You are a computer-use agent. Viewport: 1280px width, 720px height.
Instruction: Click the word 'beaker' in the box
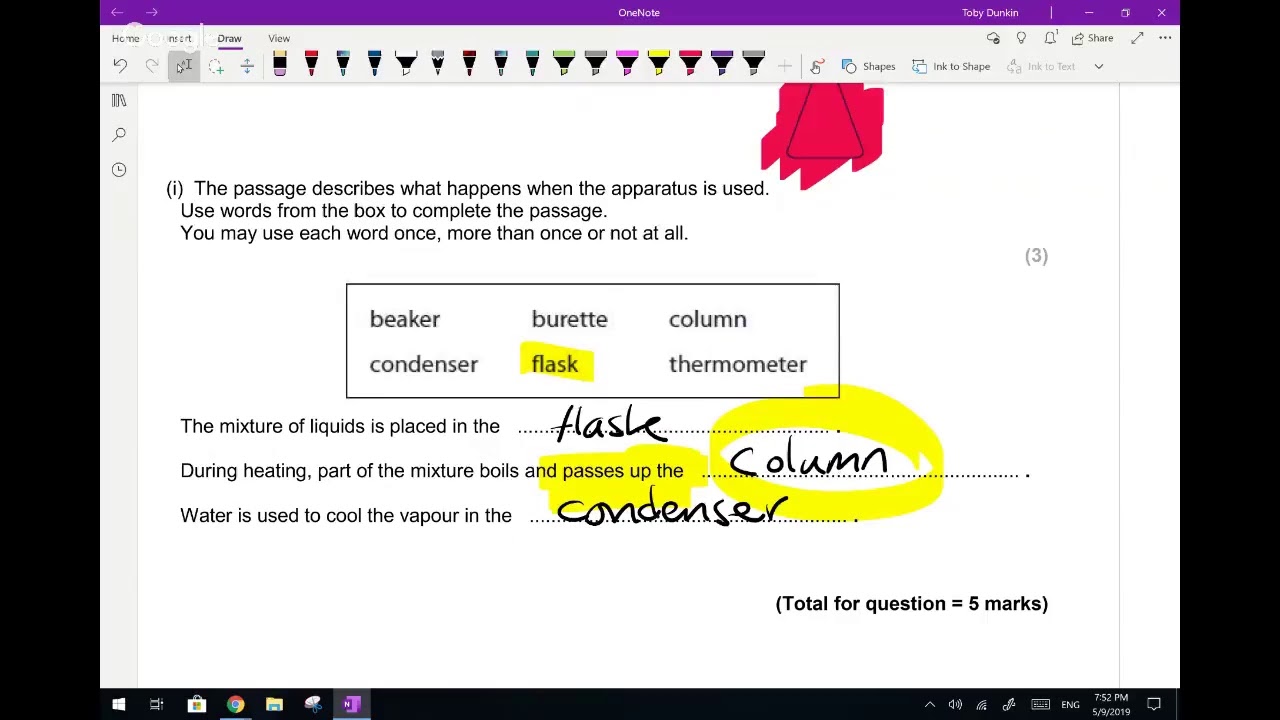tap(404, 319)
